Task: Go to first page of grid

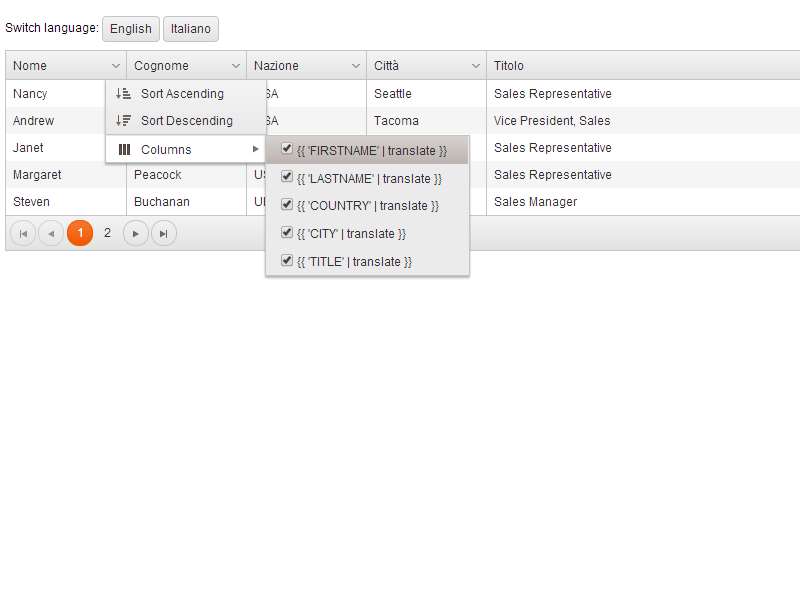Action: coord(23,233)
